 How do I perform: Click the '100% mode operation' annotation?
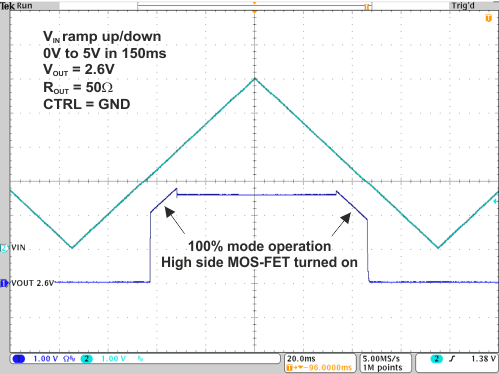pyautogui.click(x=260, y=246)
